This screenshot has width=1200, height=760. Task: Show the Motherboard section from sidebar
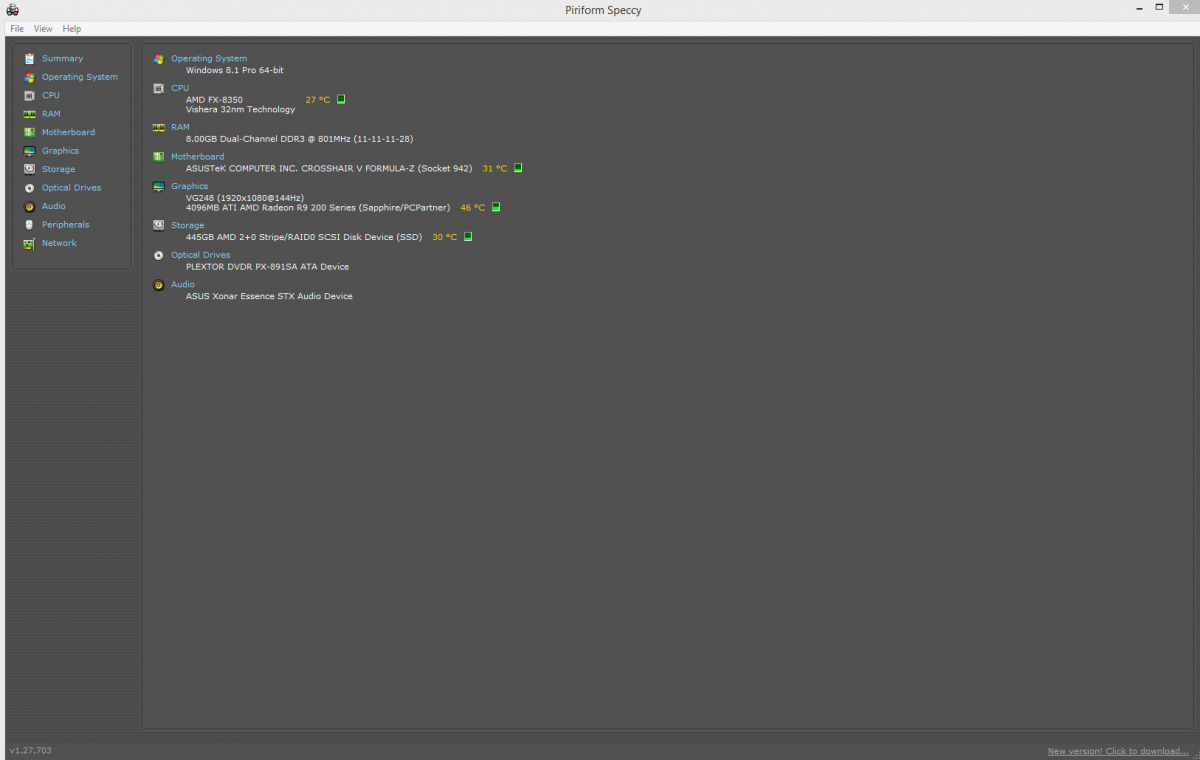point(68,132)
